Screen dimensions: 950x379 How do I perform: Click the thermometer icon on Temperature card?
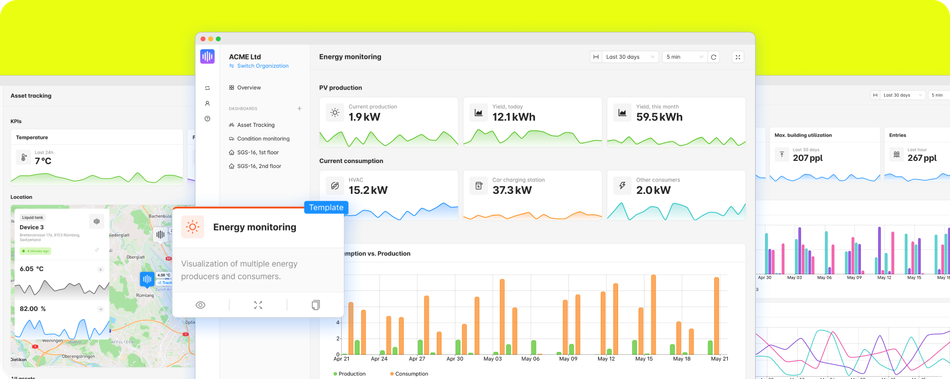click(24, 158)
